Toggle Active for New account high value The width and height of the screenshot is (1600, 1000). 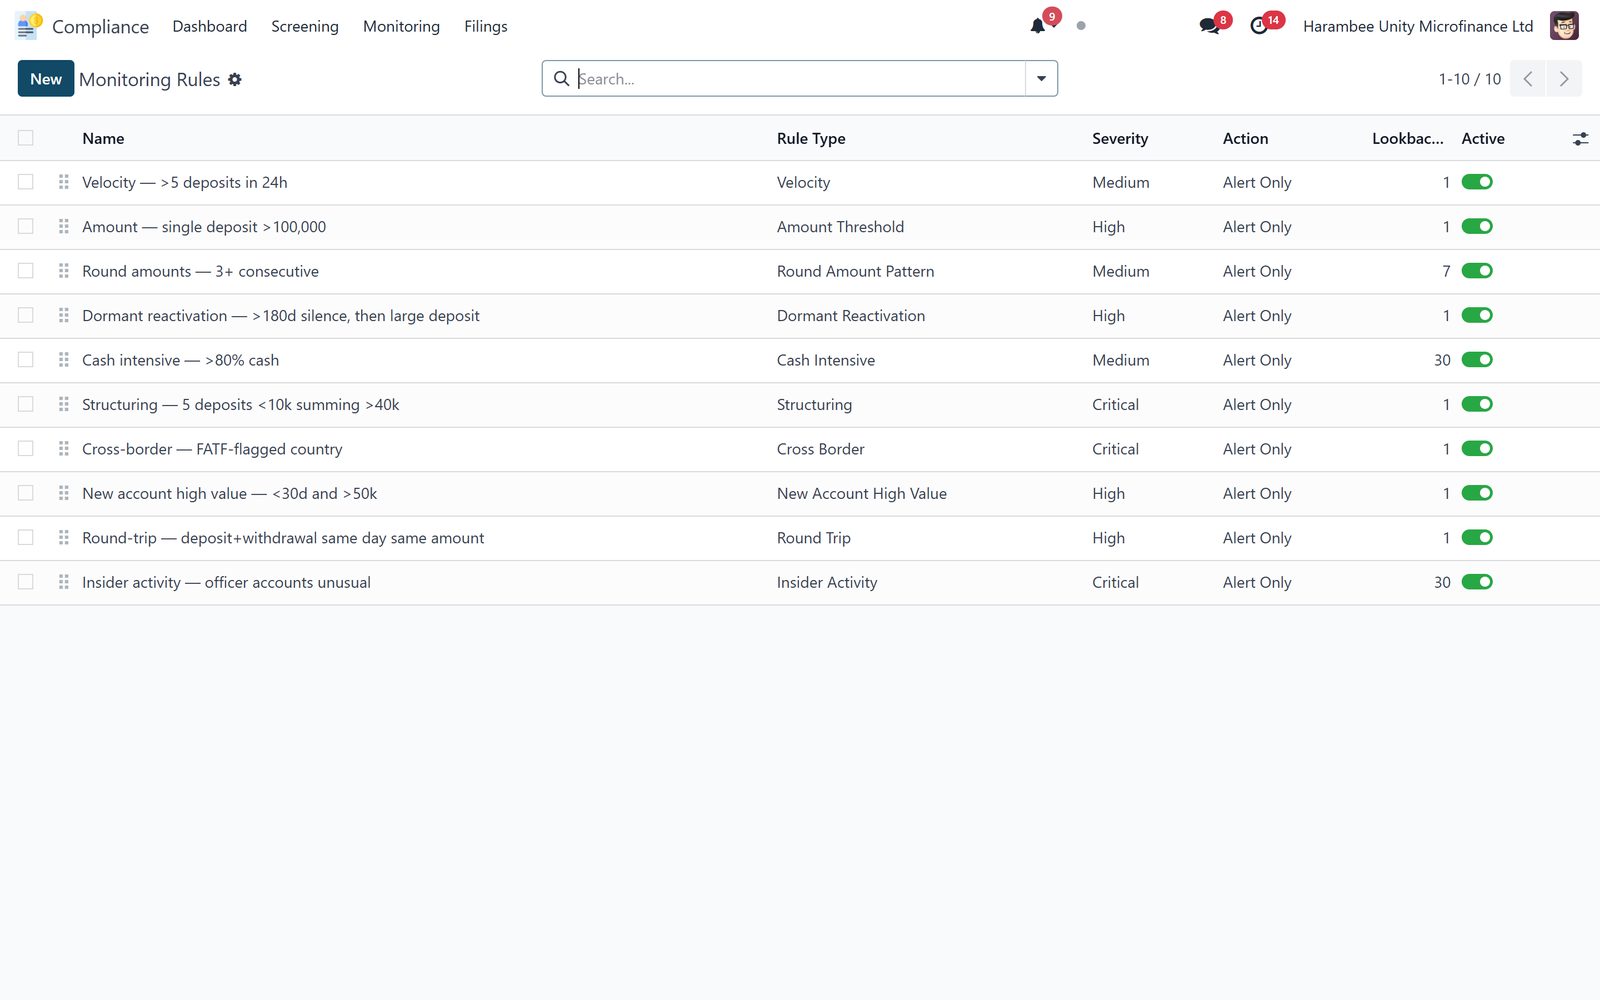[x=1477, y=493]
